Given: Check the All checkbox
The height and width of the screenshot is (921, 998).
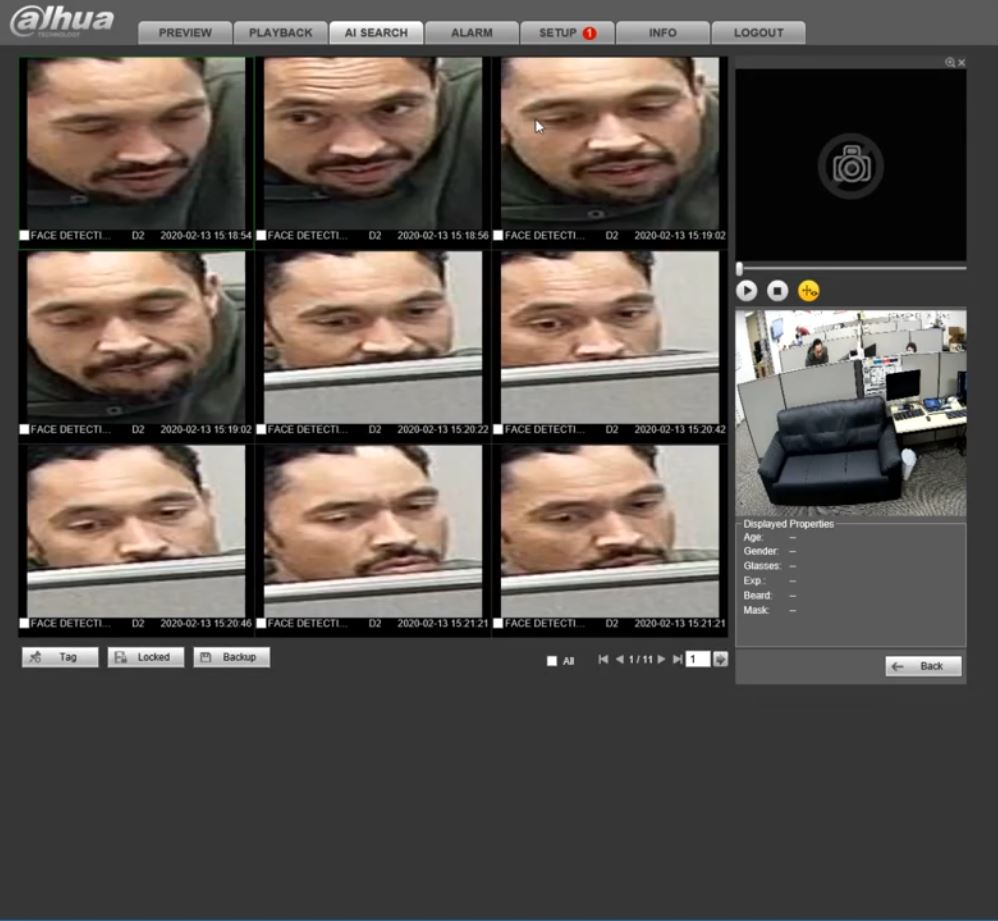Looking at the screenshot, I should (551, 661).
